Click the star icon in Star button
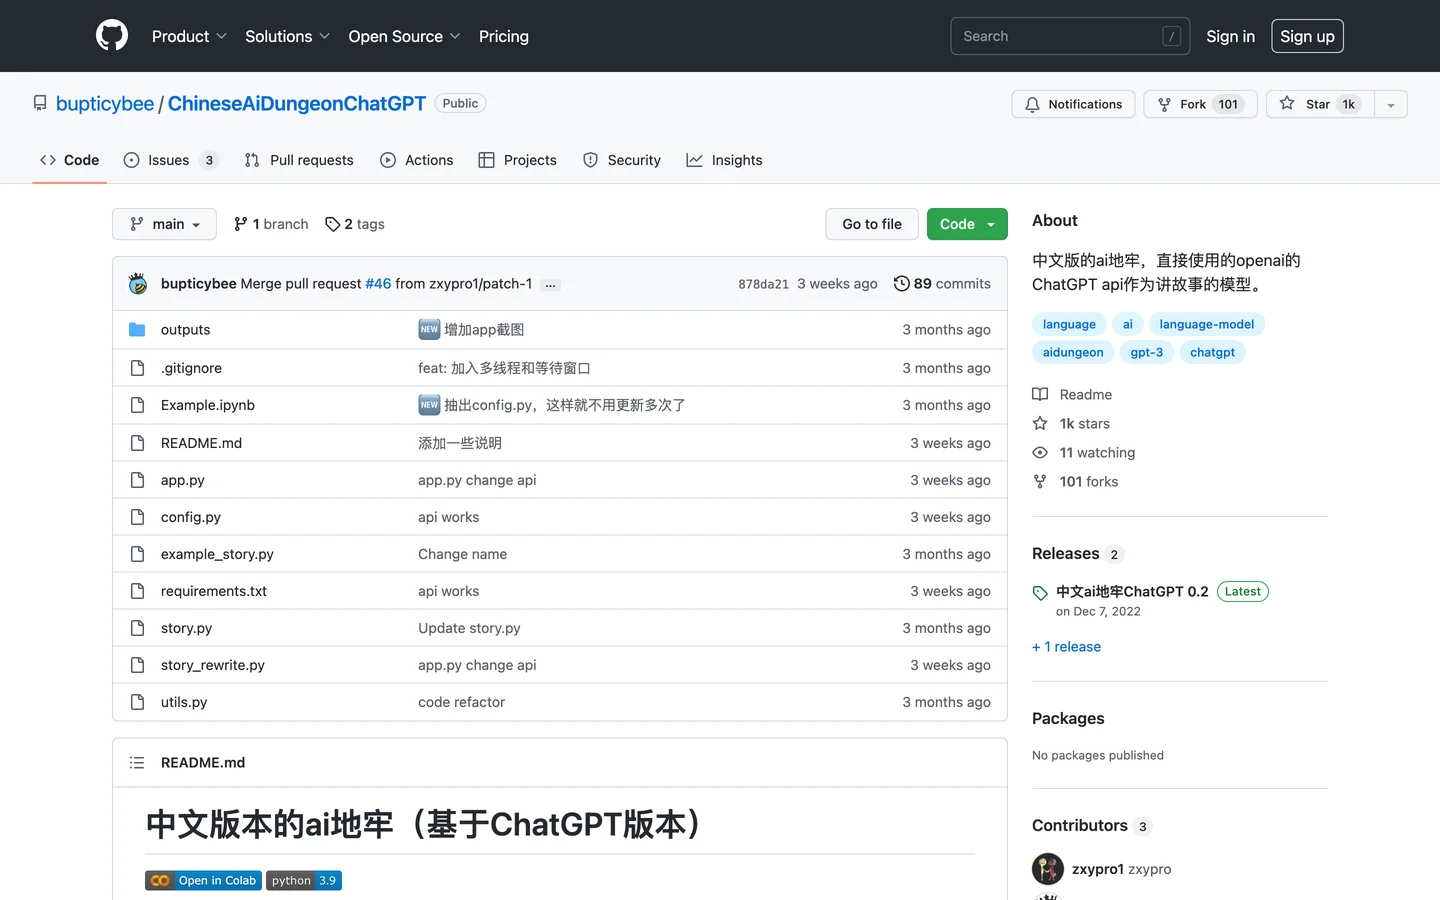The image size is (1440, 900). pyautogui.click(x=1287, y=103)
